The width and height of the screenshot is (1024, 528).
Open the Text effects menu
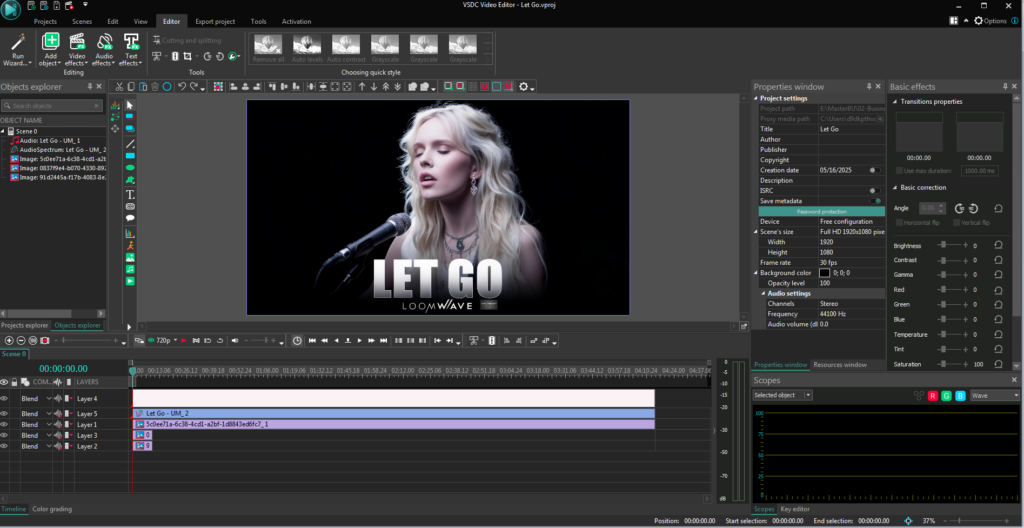pos(131,50)
